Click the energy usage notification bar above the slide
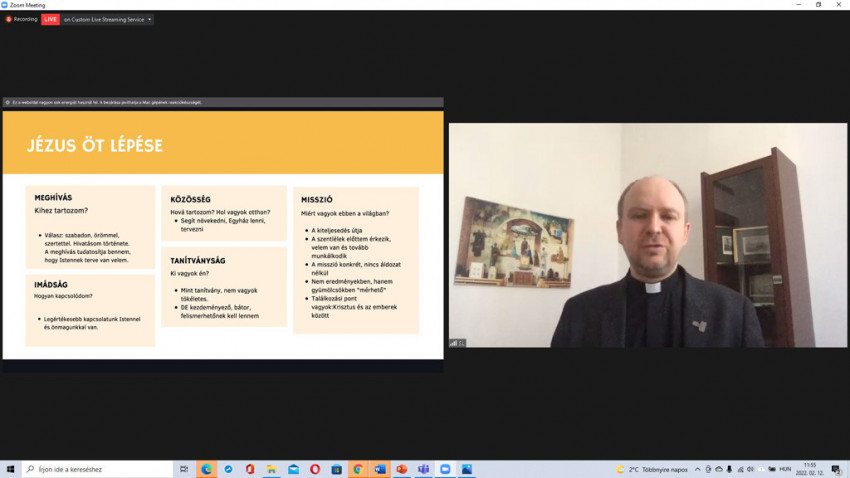The image size is (850, 478). click(x=223, y=102)
